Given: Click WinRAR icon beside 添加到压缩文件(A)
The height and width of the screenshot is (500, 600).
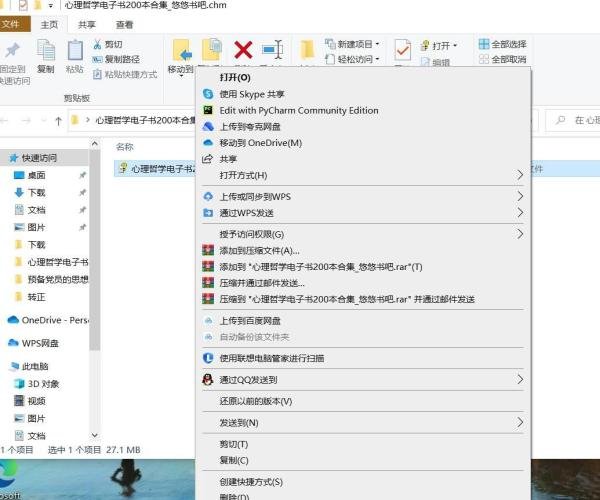Looking at the screenshot, I should [208, 251].
